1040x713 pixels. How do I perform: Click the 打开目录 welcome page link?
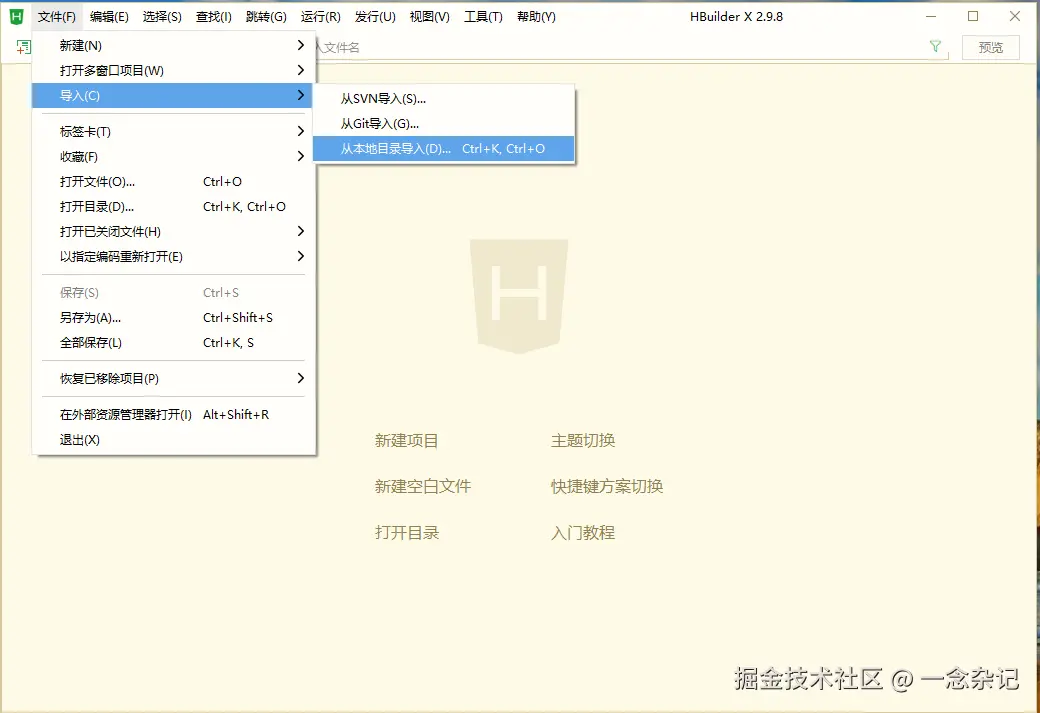pos(406,533)
